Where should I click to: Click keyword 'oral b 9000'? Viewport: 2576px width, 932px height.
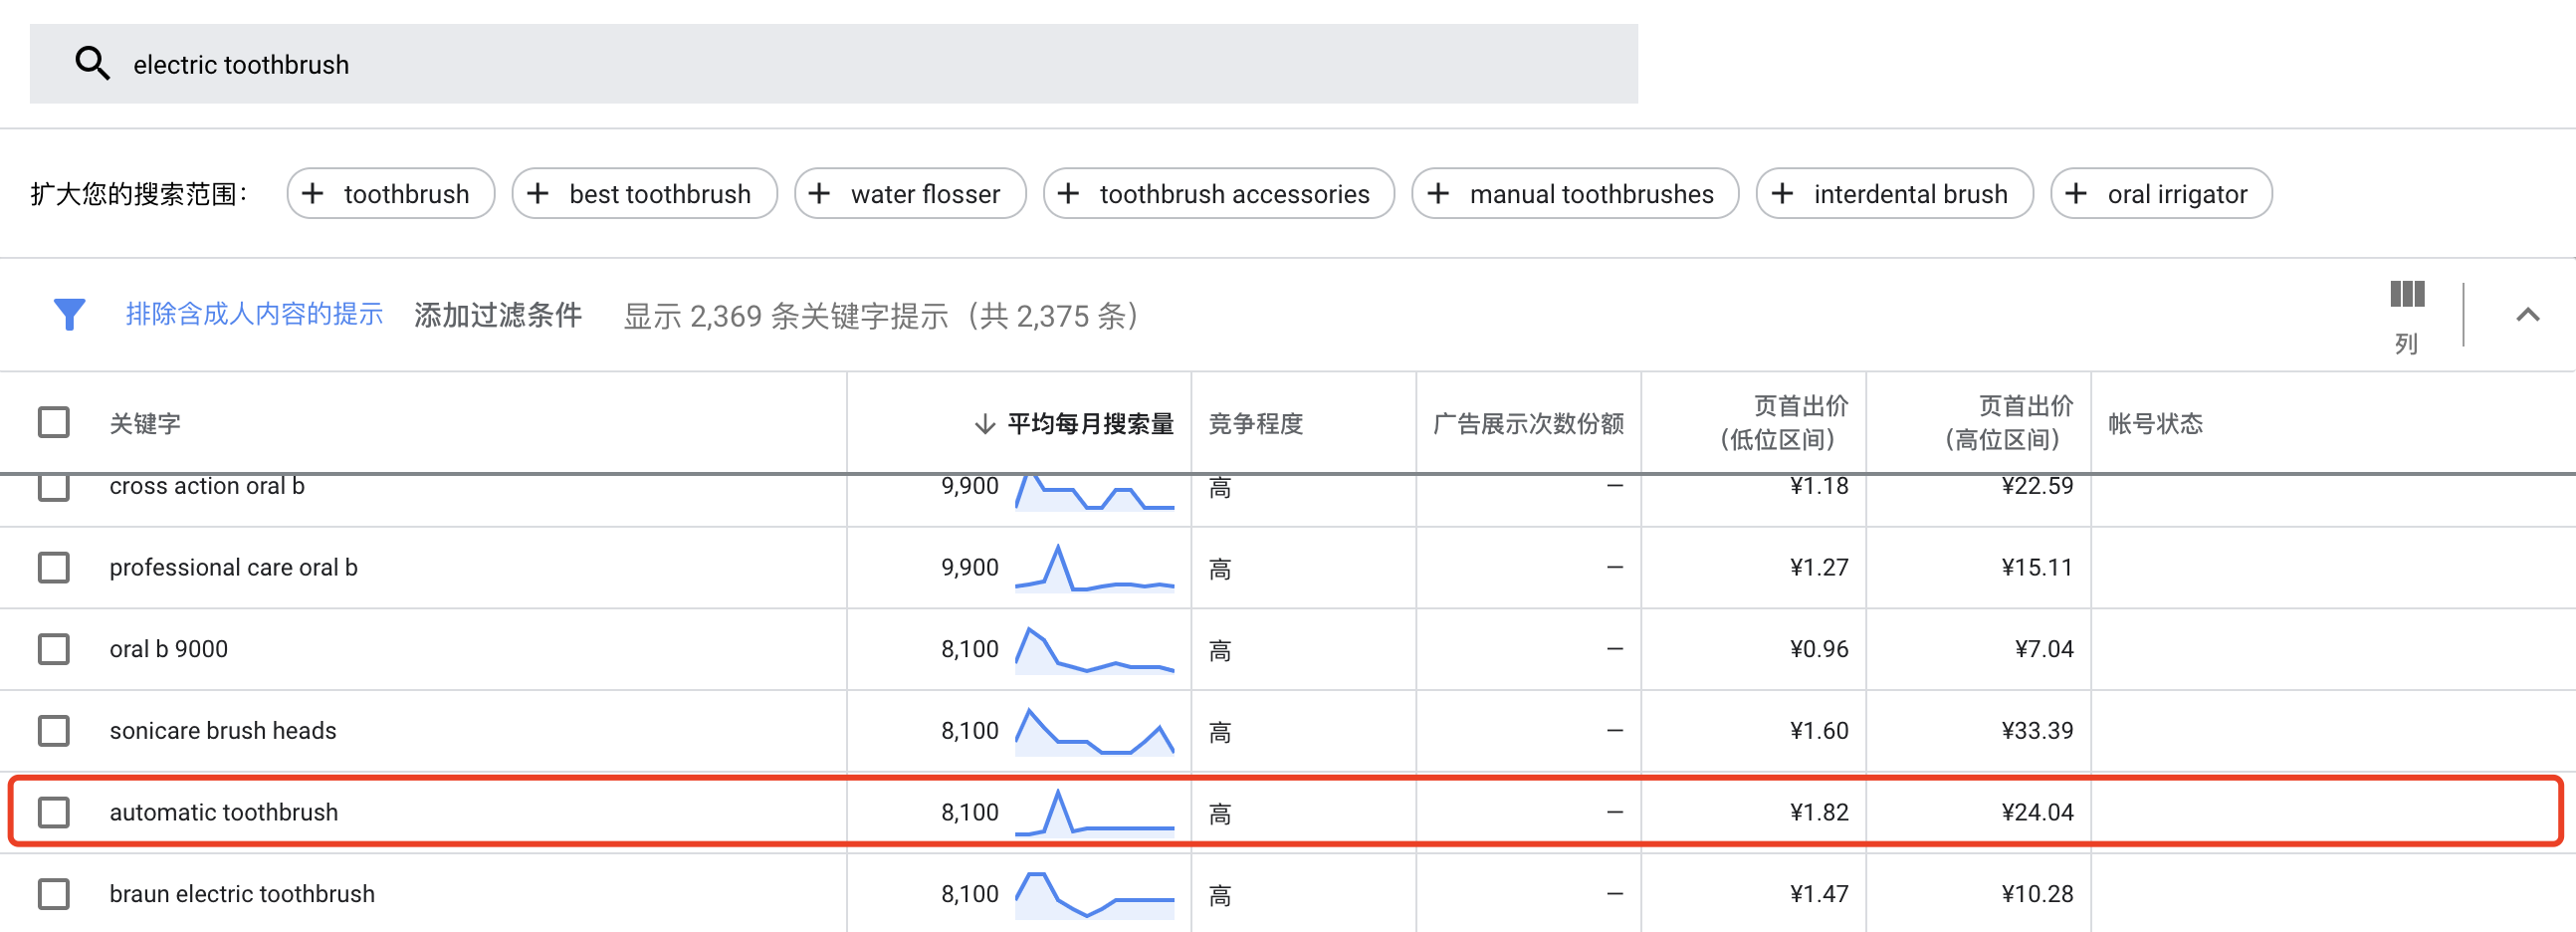coord(168,650)
